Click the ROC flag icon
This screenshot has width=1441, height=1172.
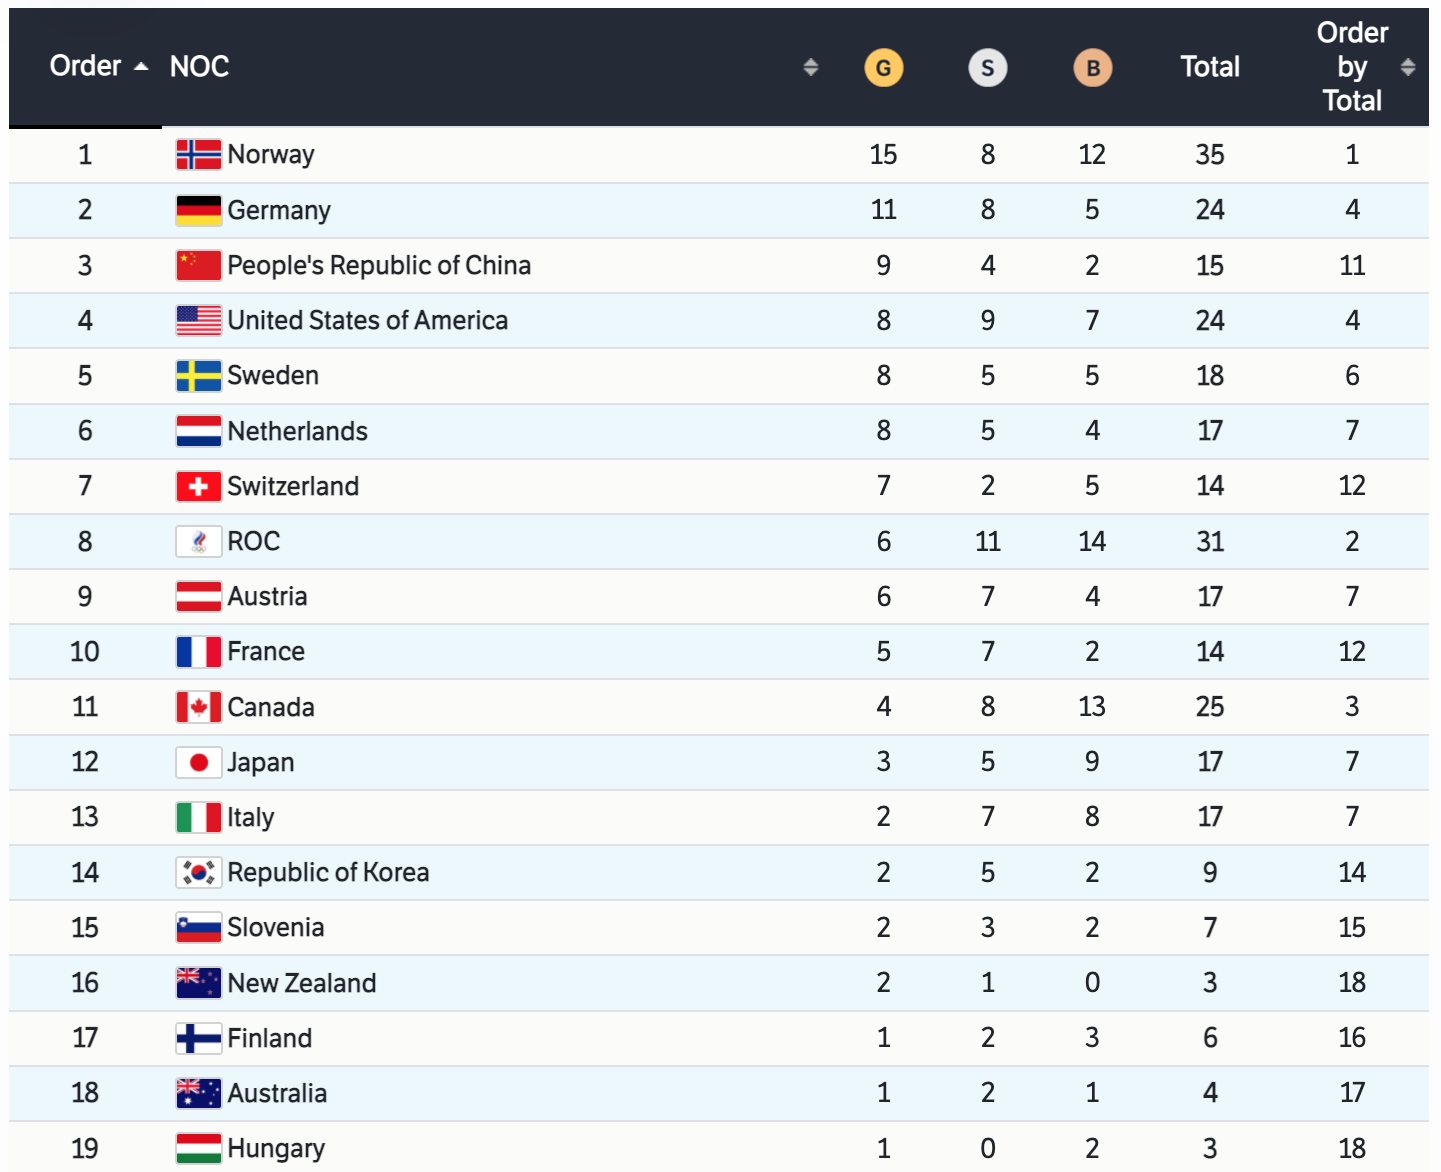click(198, 542)
